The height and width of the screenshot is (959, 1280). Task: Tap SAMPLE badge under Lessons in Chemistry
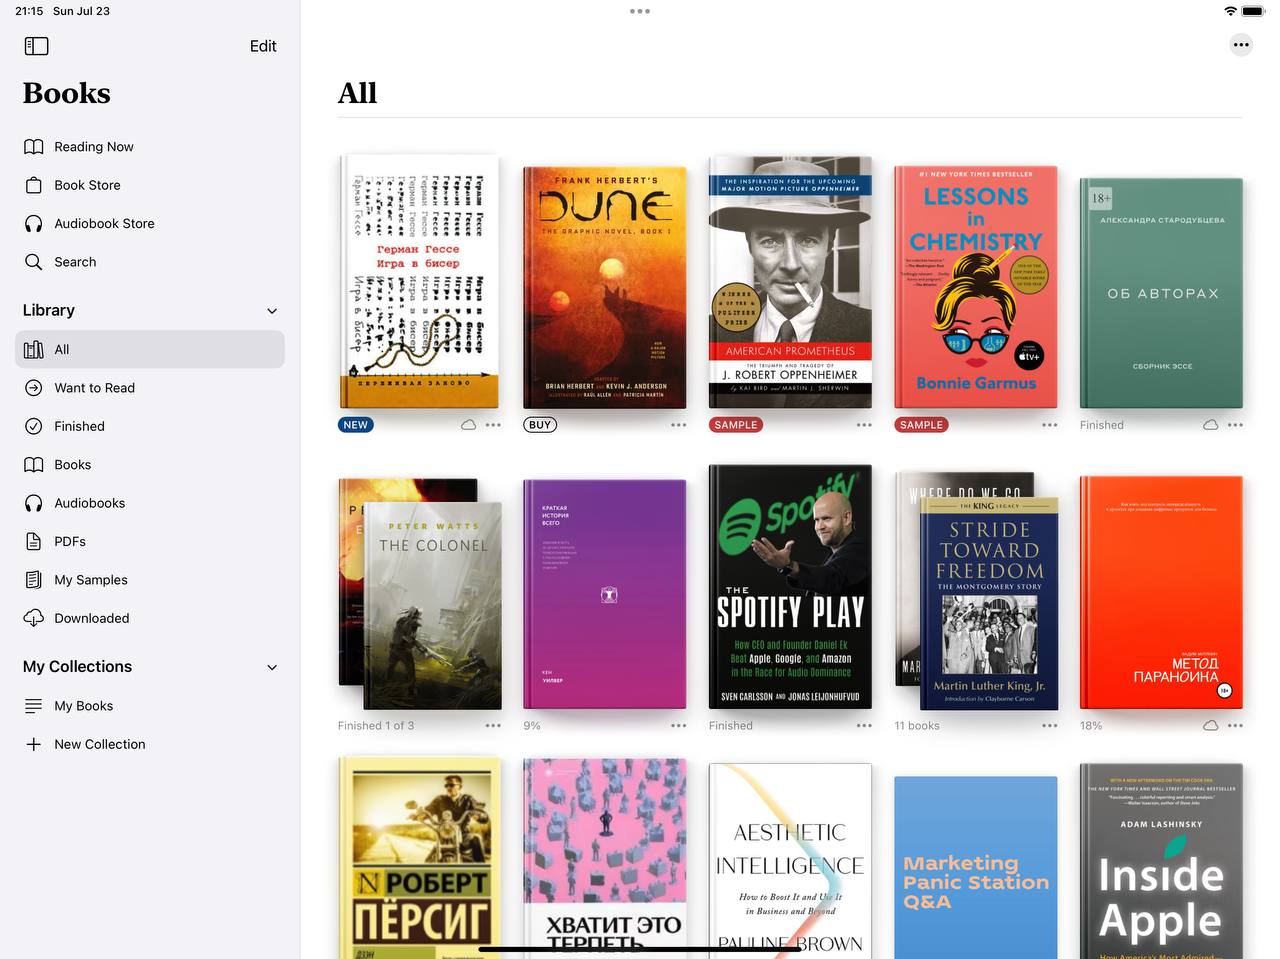click(921, 425)
